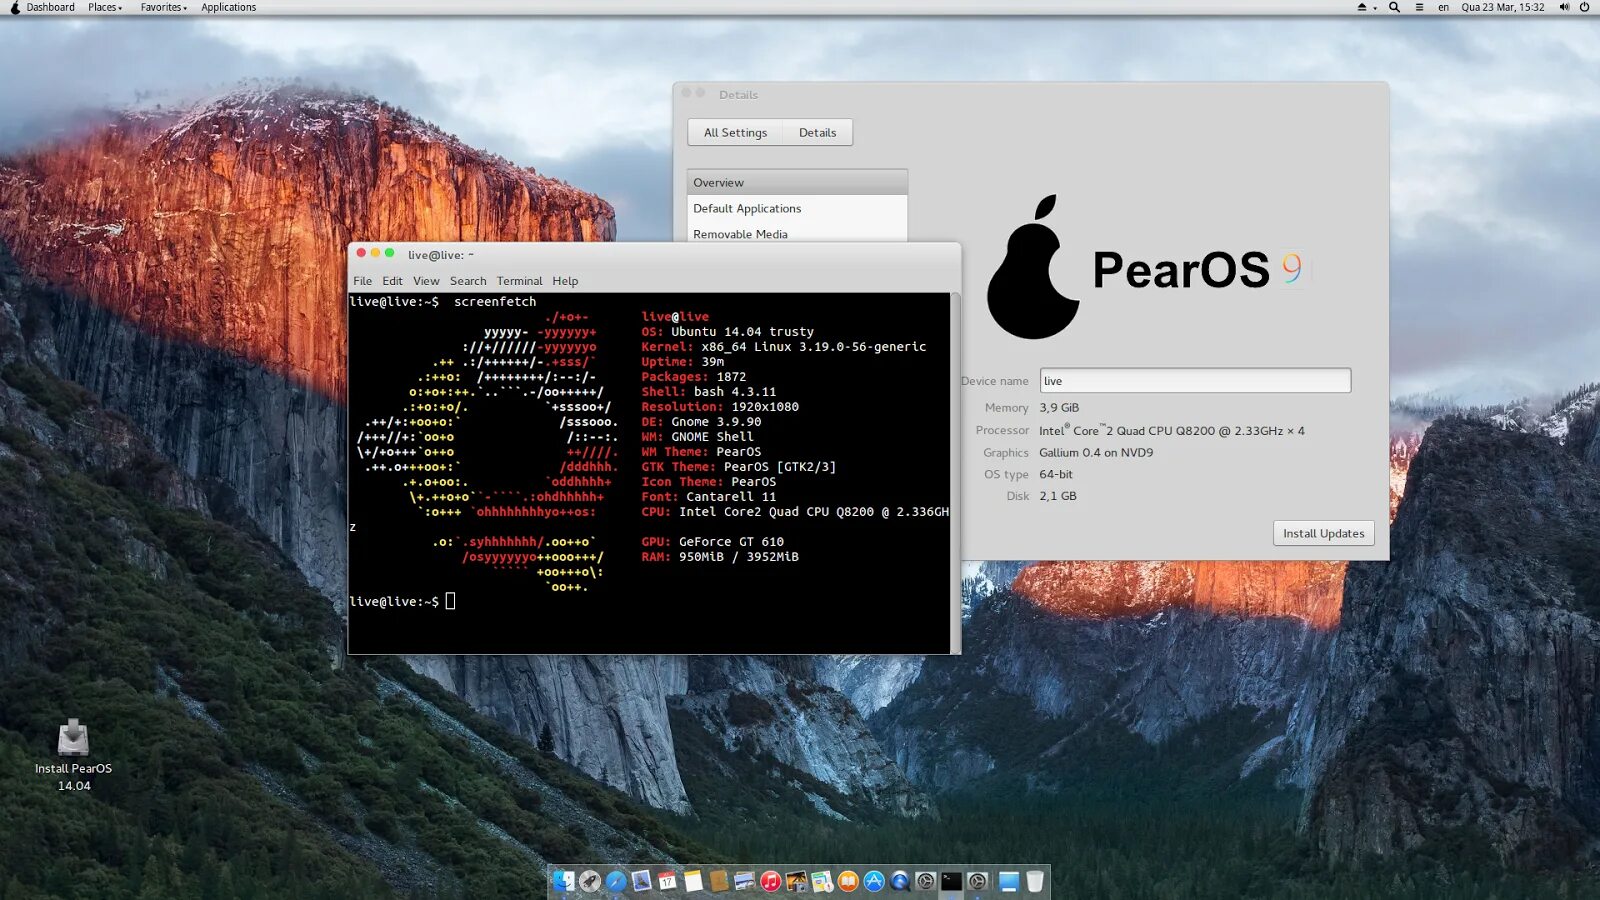Viewport: 1600px width, 900px height.
Task: Expand the Favorites dropdown
Action: (x=162, y=7)
